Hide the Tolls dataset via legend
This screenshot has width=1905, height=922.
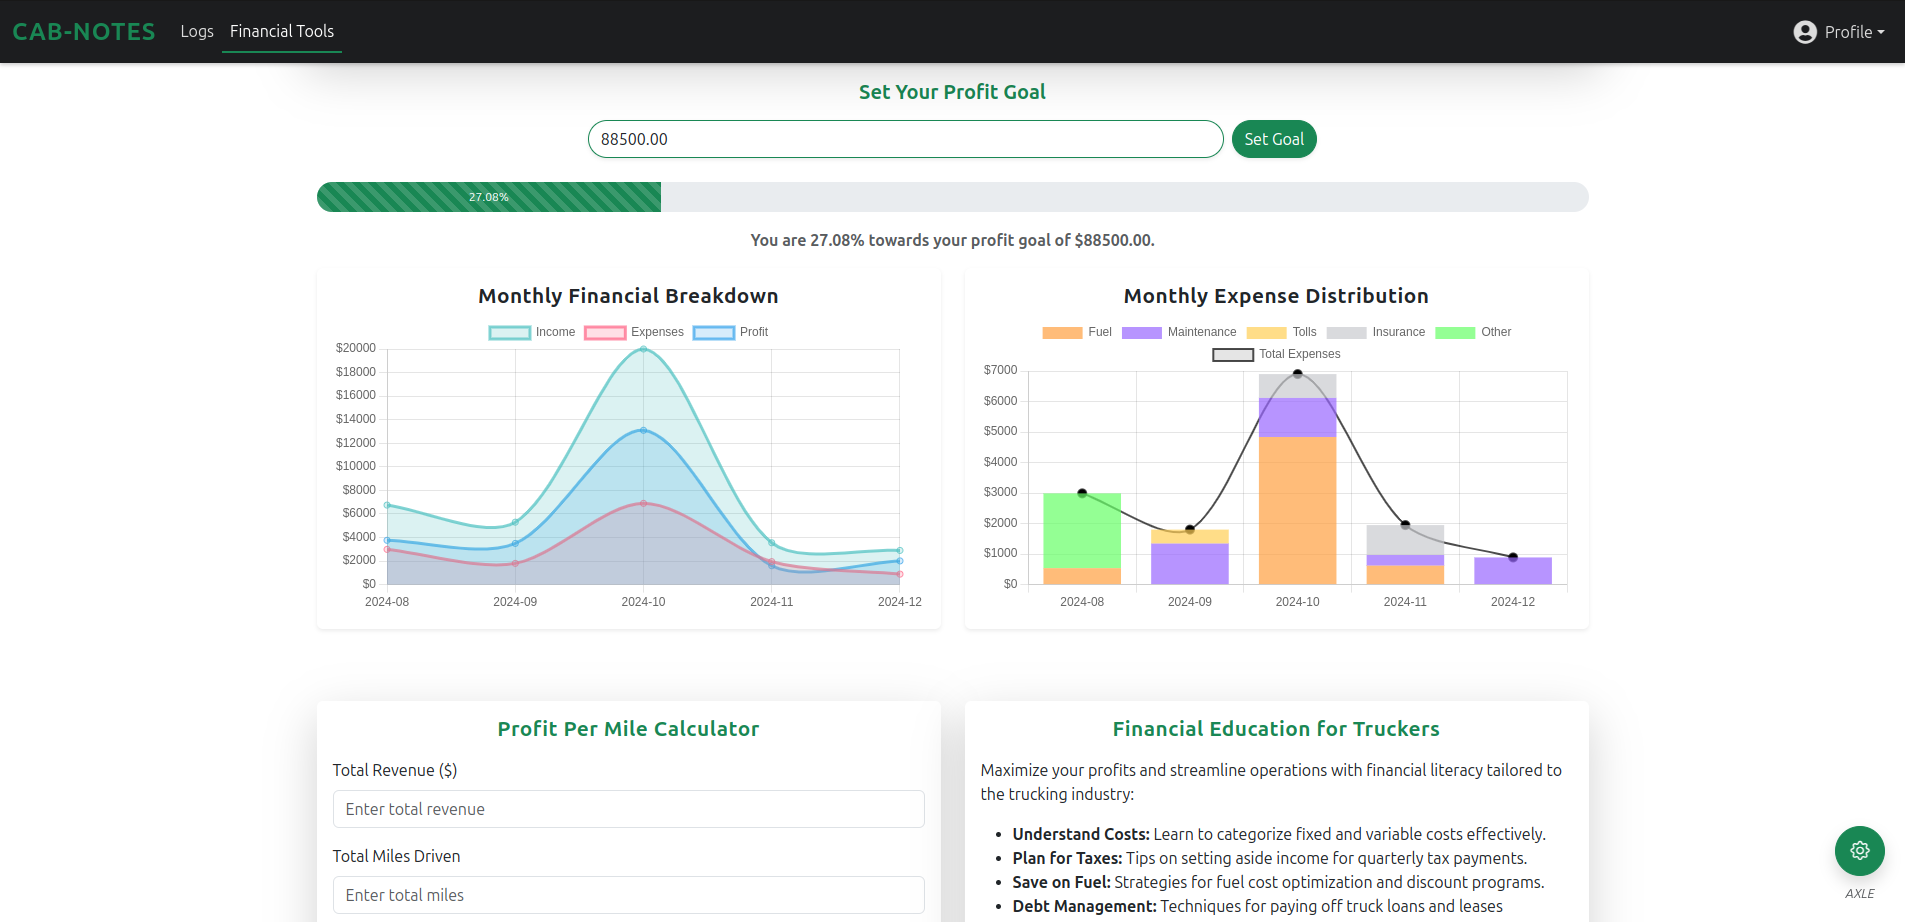click(x=1281, y=333)
